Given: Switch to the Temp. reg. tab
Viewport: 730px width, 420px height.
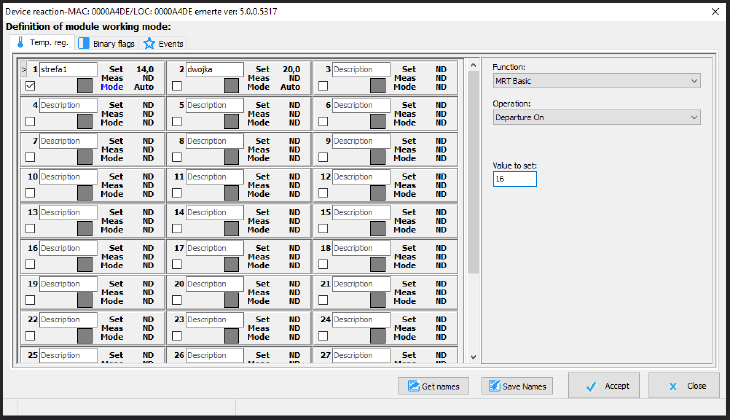Looking at the screenshot, I should pyautogui.click(x=42, y=43).
